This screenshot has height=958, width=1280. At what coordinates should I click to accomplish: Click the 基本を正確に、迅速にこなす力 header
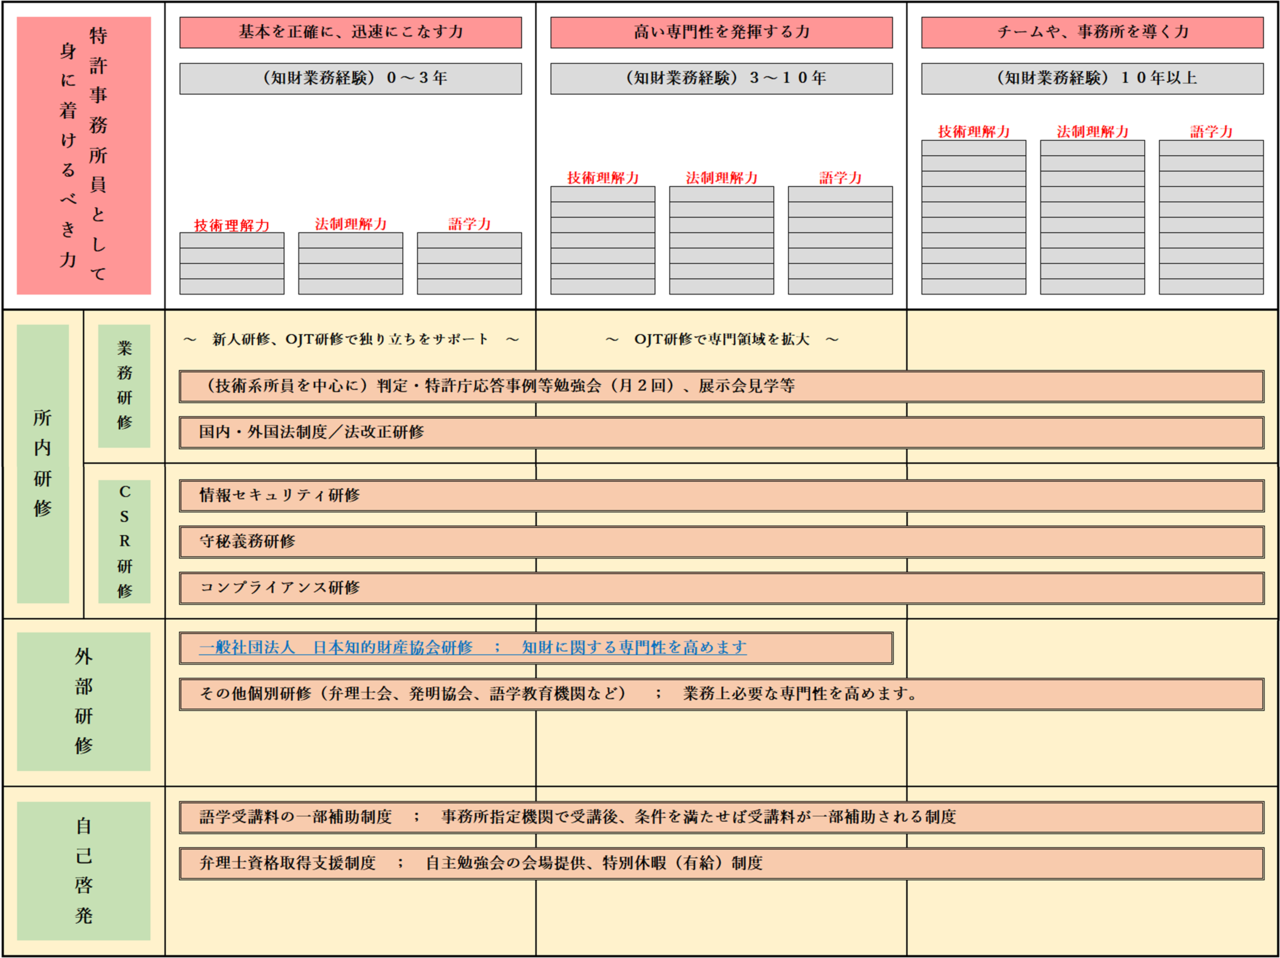350,32
